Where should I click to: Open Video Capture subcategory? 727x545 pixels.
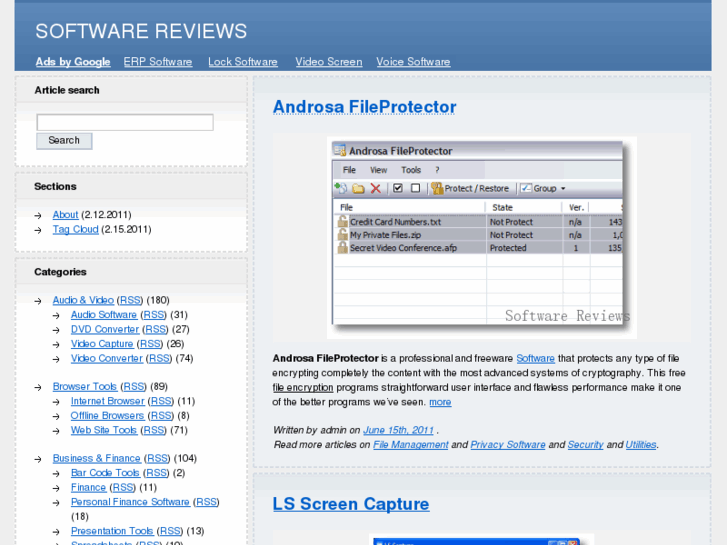[x=102, y=344]
